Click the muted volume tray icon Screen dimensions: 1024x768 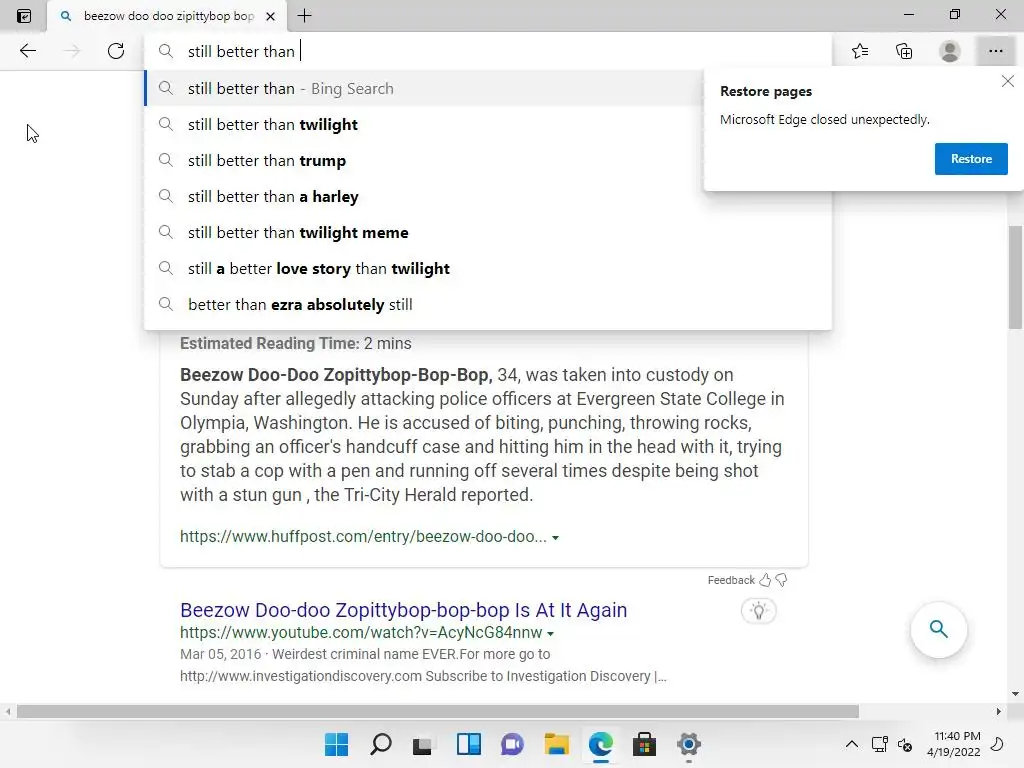point(905,744)
